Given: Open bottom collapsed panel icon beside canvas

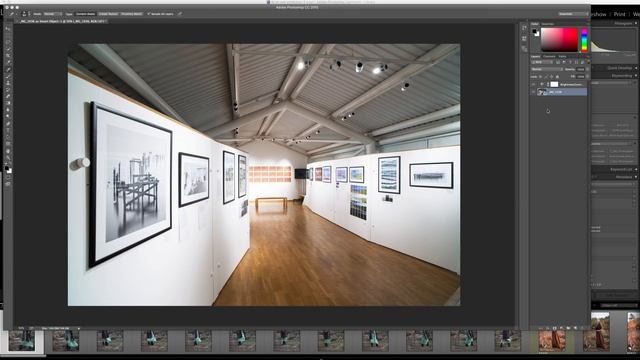Looking at the screenshot, I should point(524,49).
